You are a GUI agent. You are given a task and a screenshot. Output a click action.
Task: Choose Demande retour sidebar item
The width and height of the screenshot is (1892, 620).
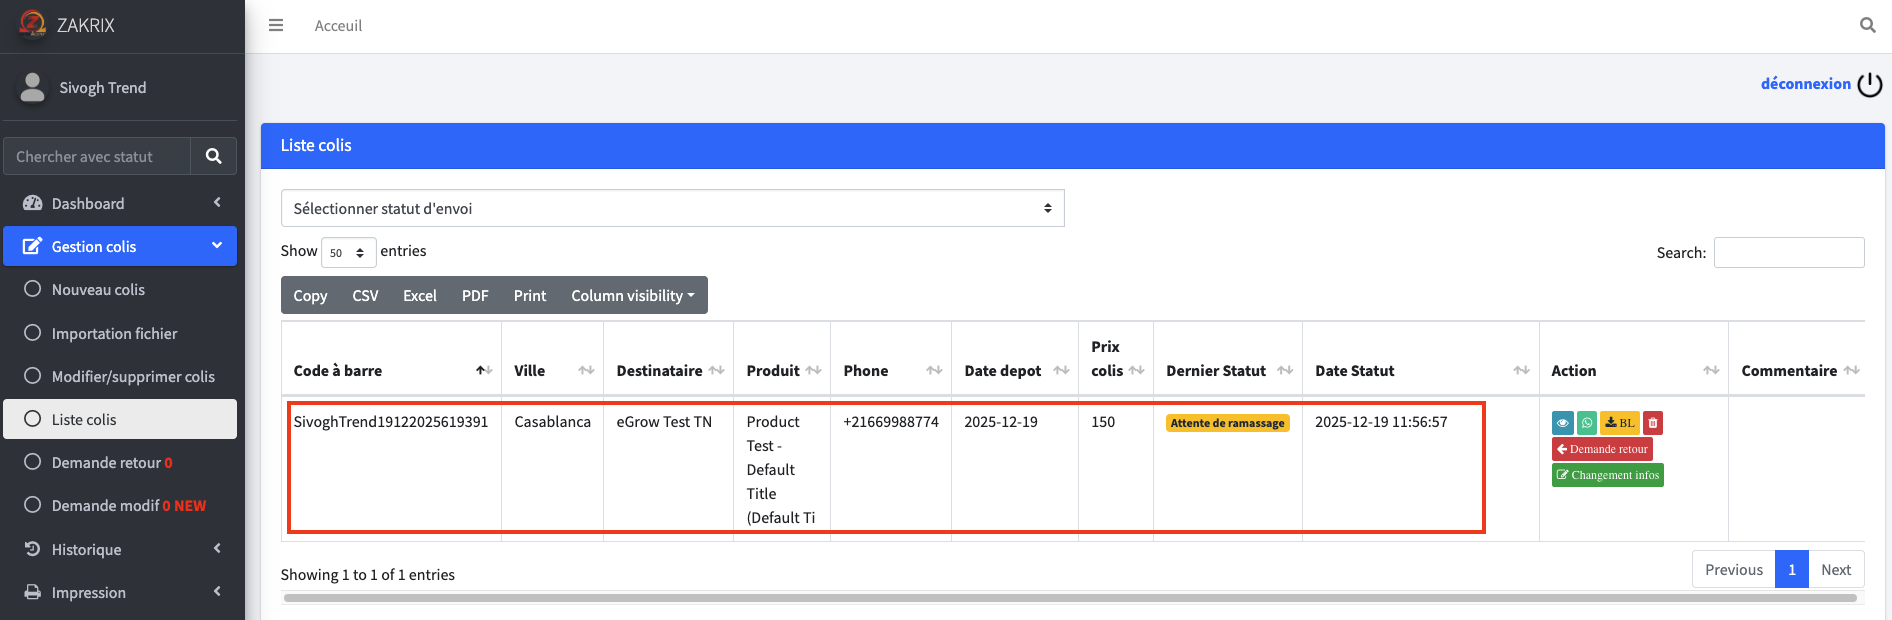(x=106, y=463)
